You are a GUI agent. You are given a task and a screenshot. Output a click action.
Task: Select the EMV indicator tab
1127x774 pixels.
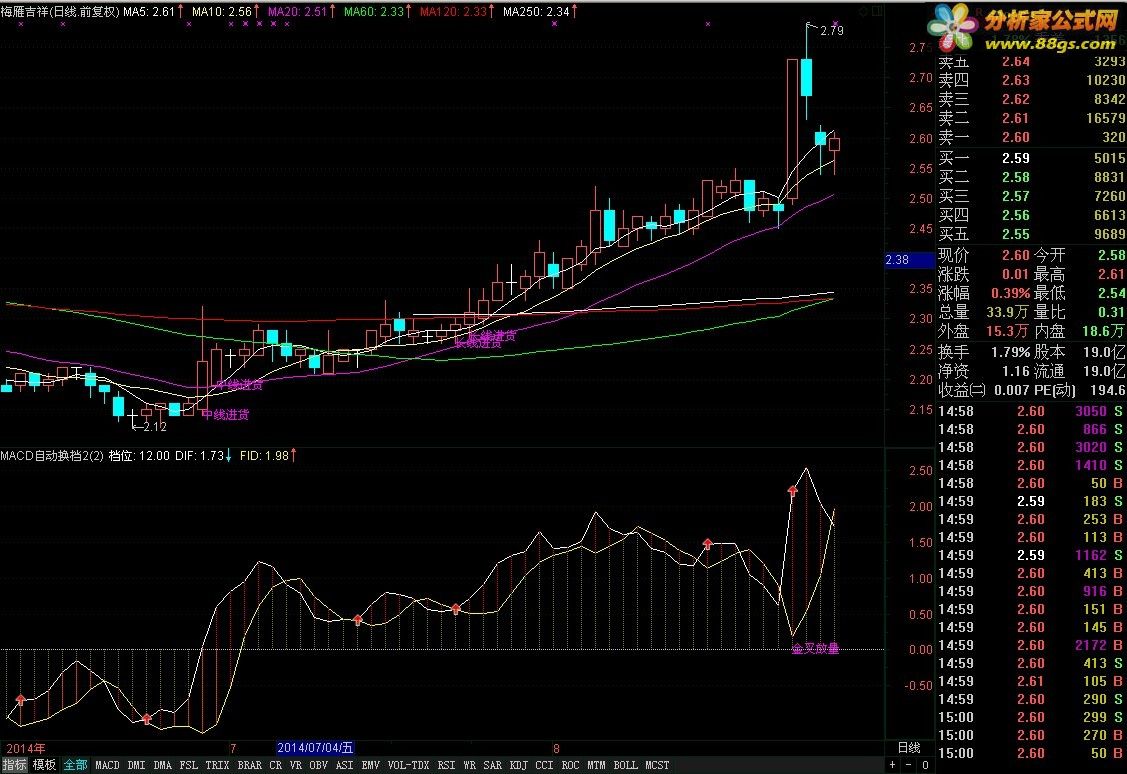[x=370, y=765]
